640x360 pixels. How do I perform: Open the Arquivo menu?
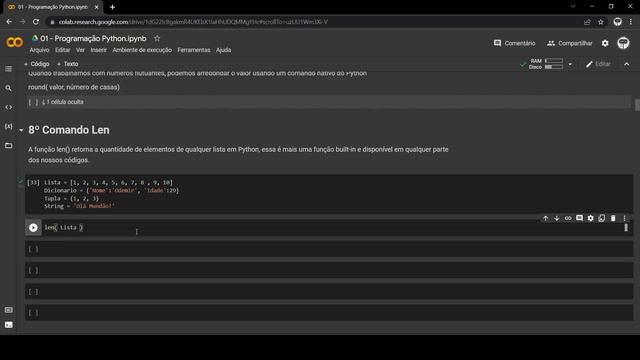tap(39, 50)
